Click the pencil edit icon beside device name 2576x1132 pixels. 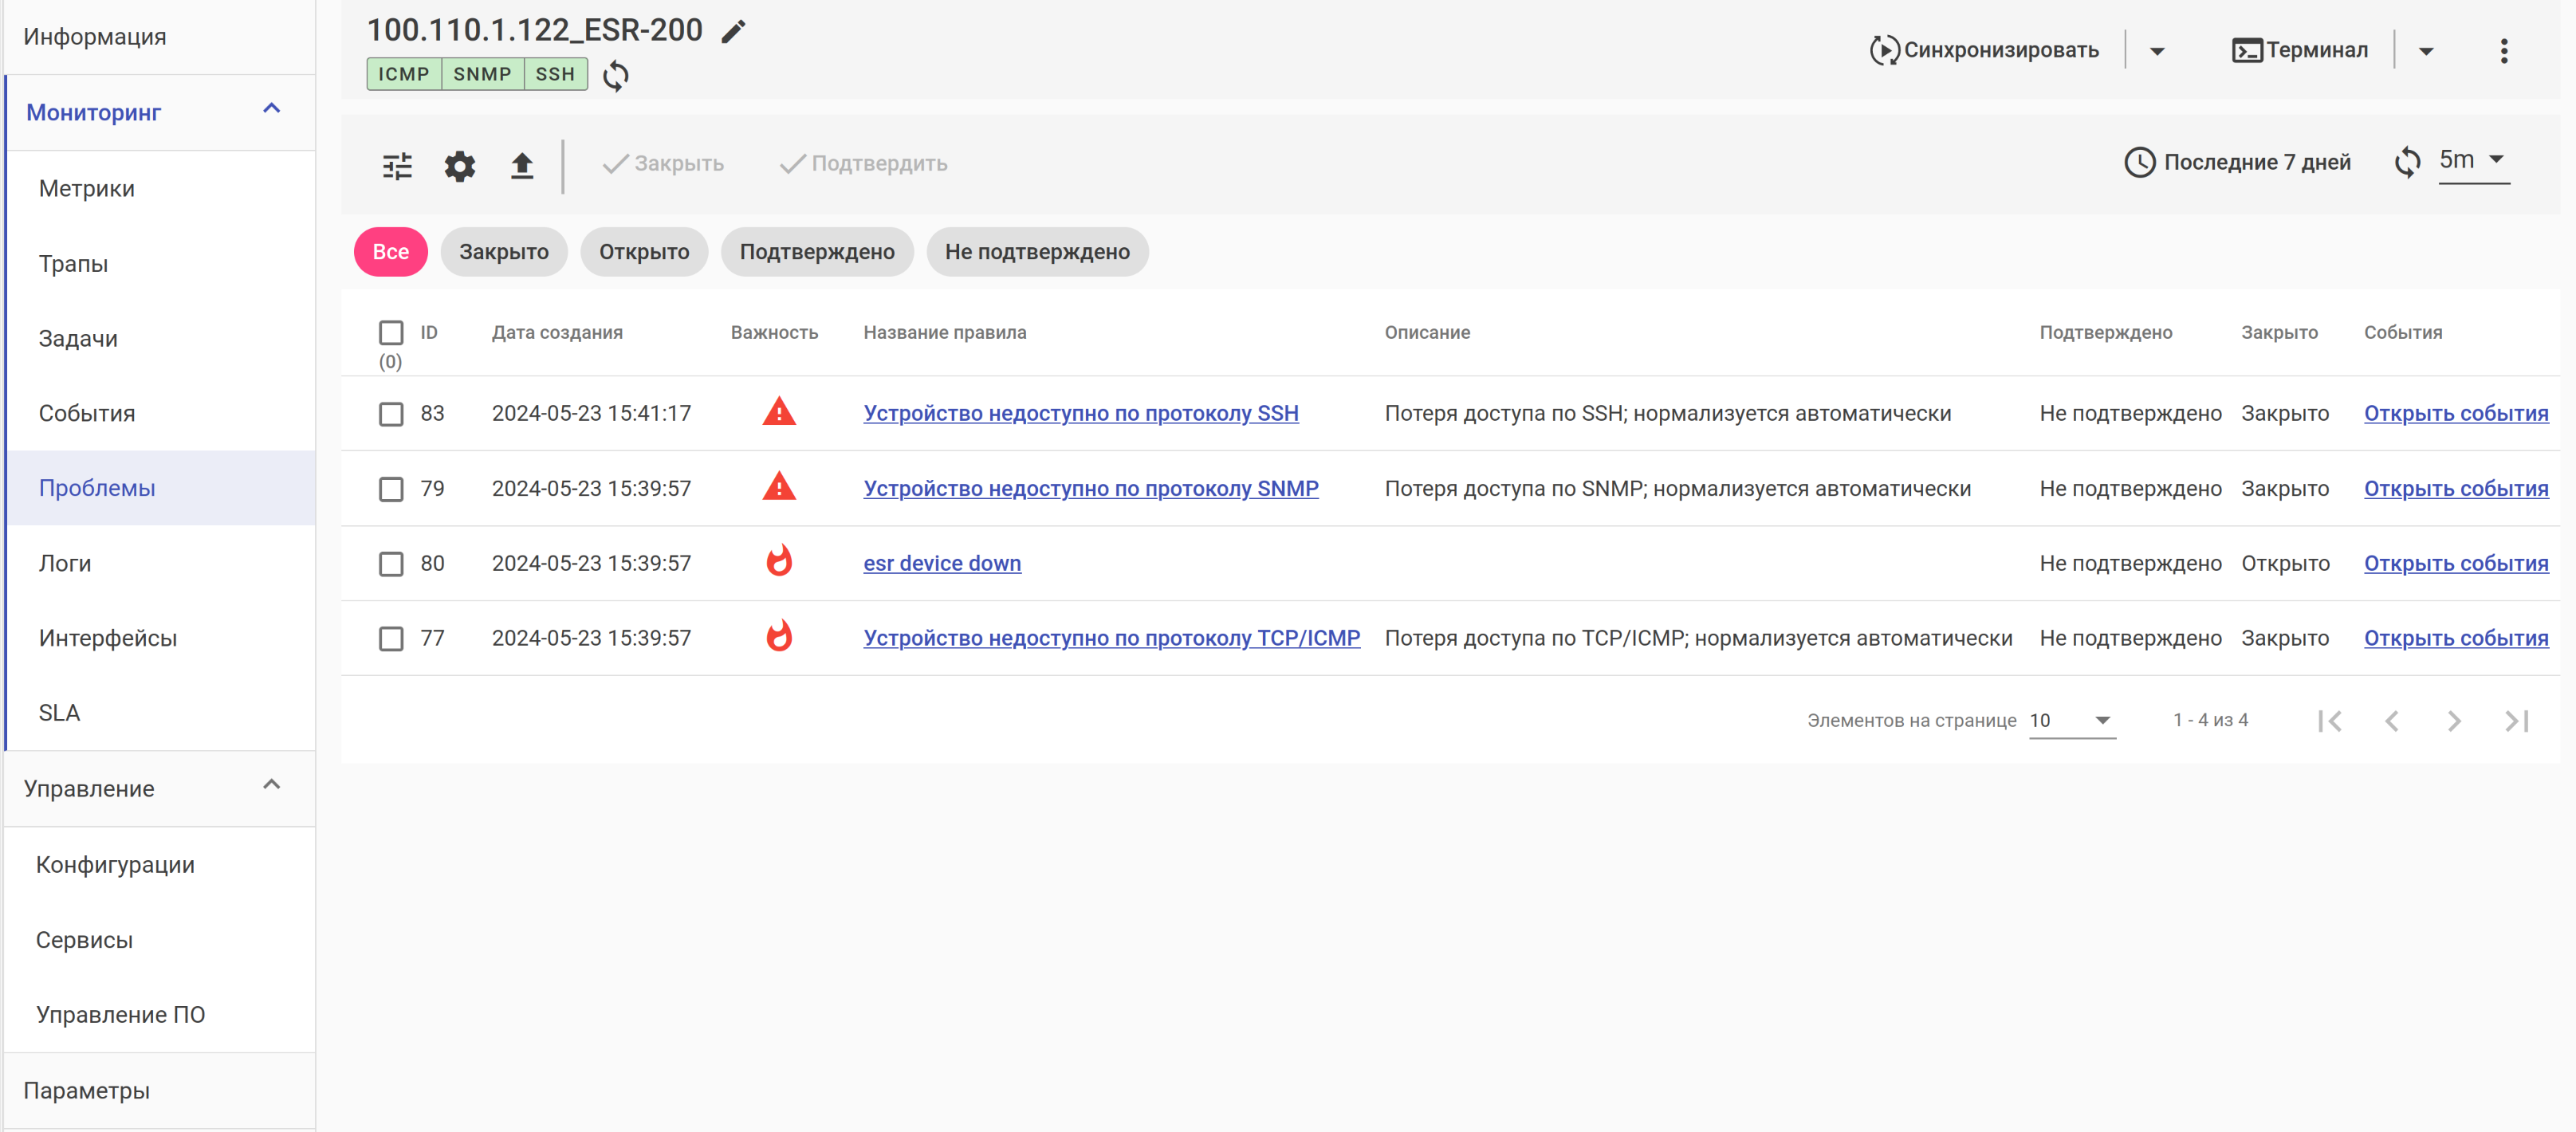pos(733,31)
